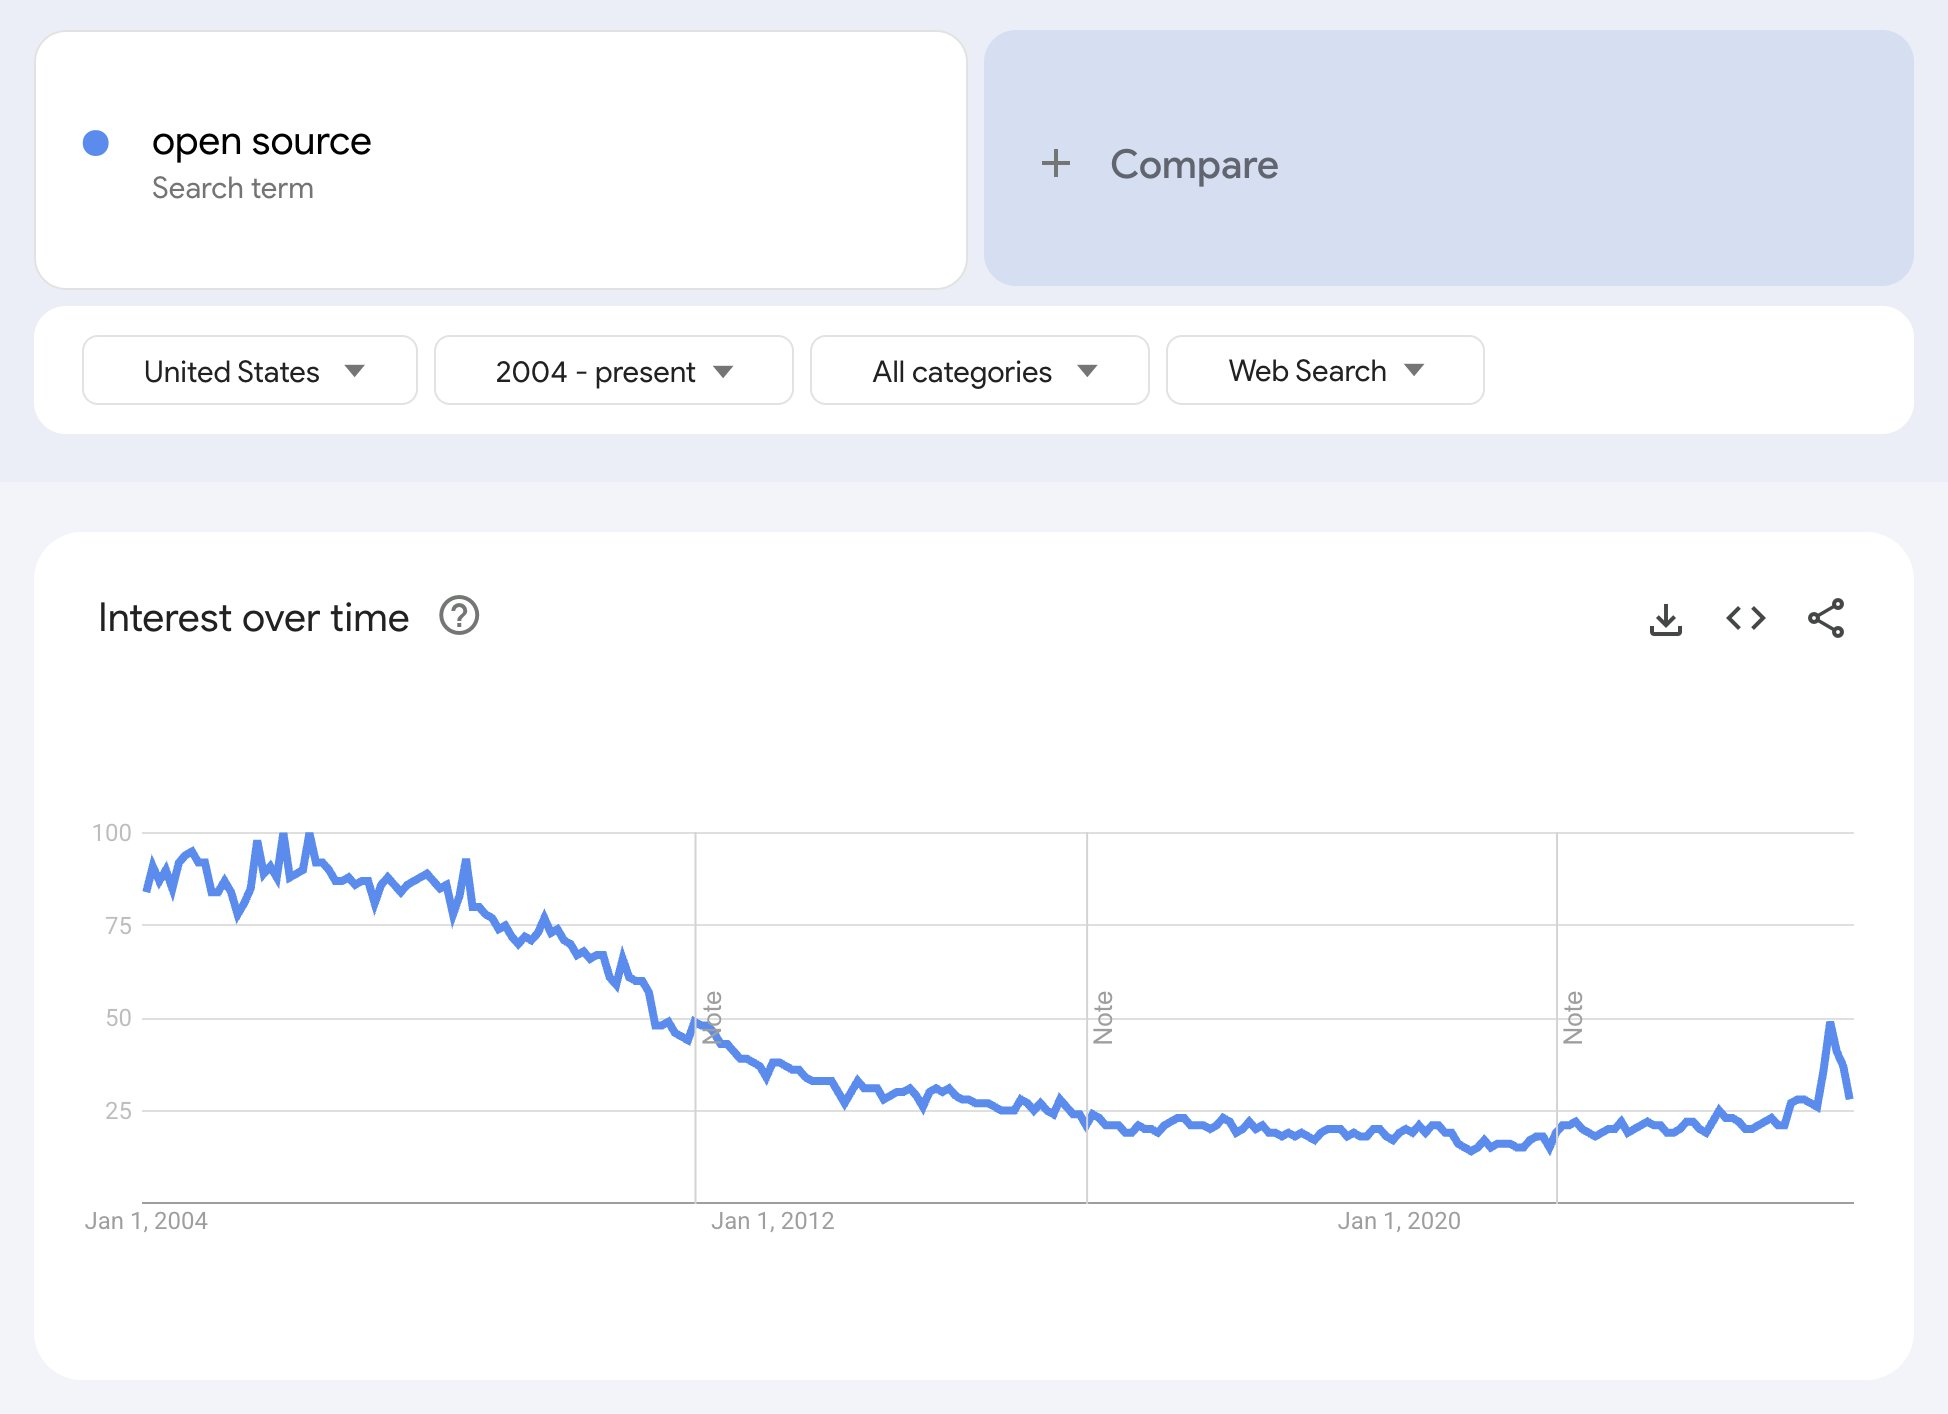Viewport: 1948px width, 1414px height.
Task: Click the blue dot beside open source
Action: 96,143
